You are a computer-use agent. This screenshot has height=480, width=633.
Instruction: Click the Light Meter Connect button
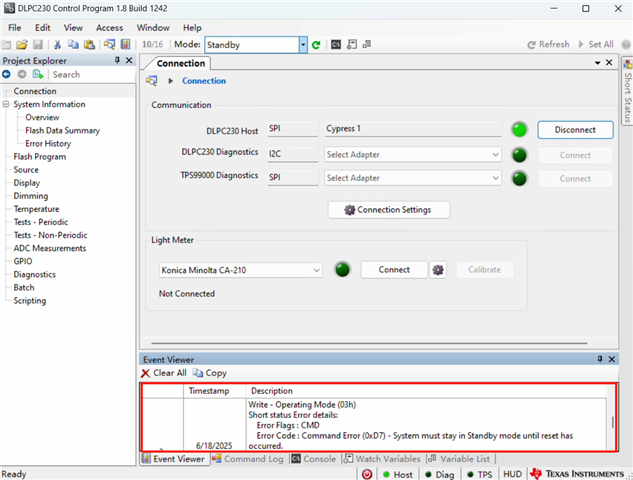[394, 270]
